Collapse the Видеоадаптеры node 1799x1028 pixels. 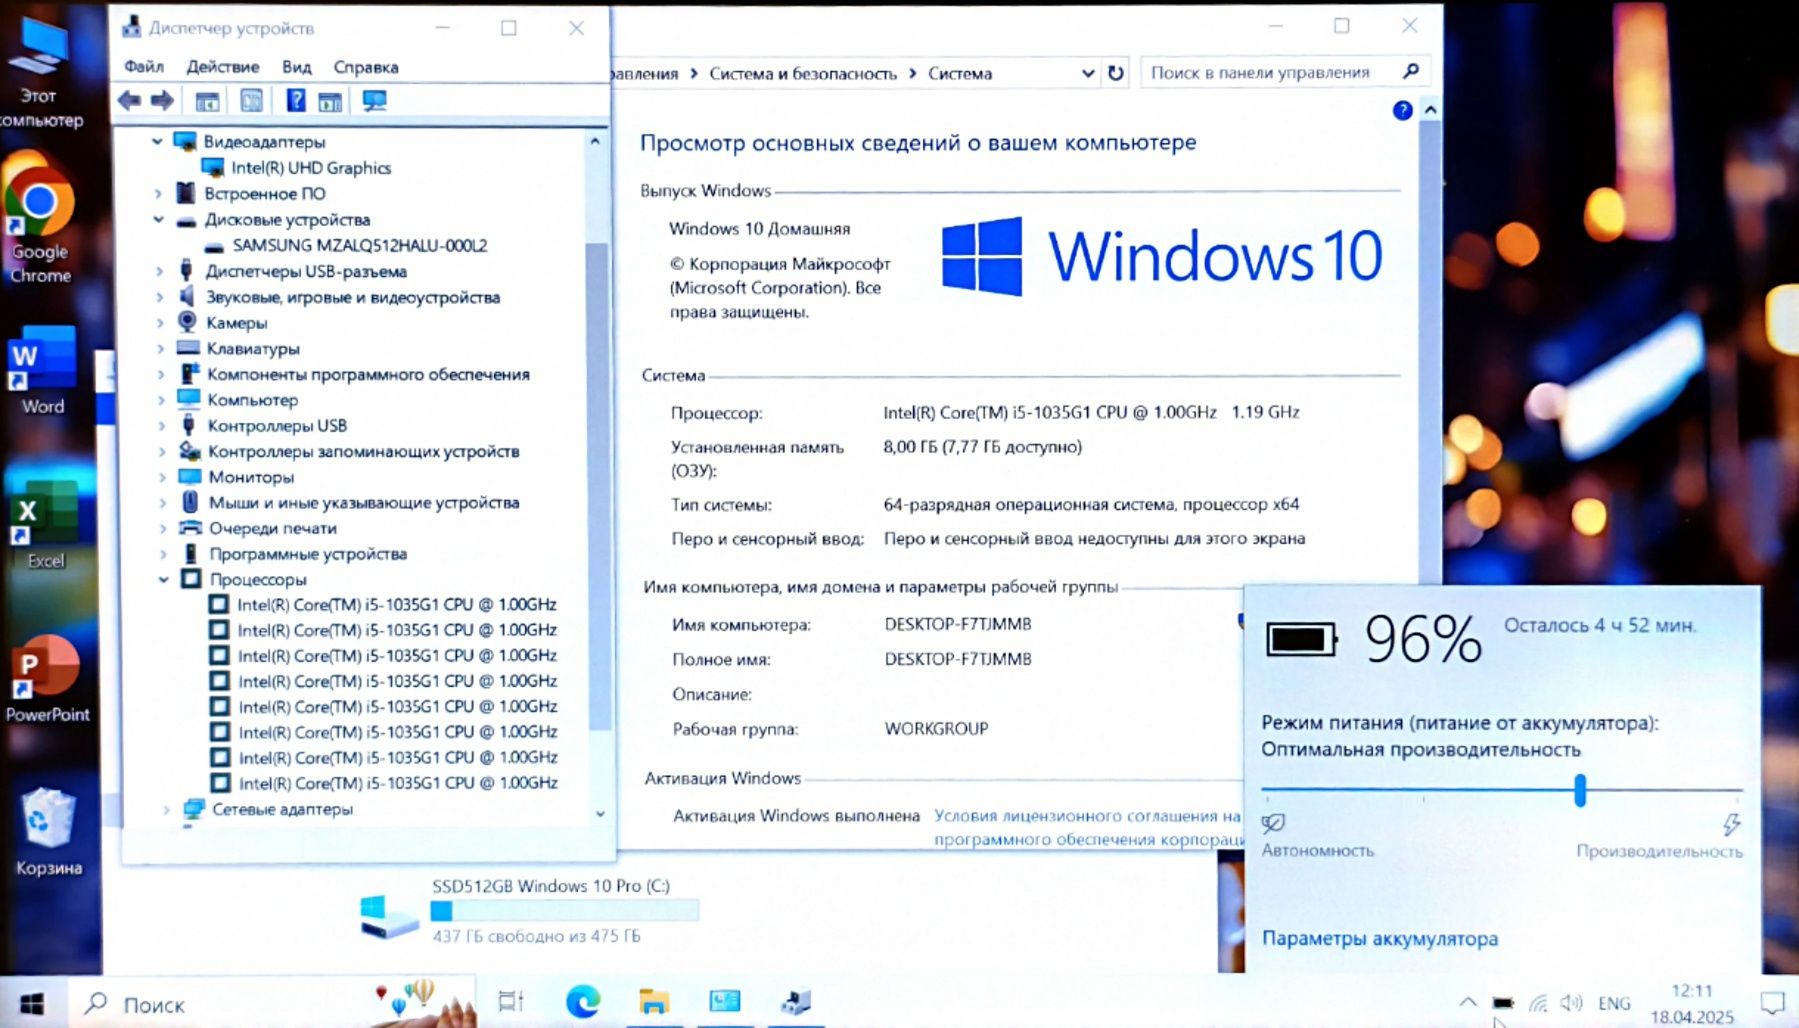click(x=157, y=142)
